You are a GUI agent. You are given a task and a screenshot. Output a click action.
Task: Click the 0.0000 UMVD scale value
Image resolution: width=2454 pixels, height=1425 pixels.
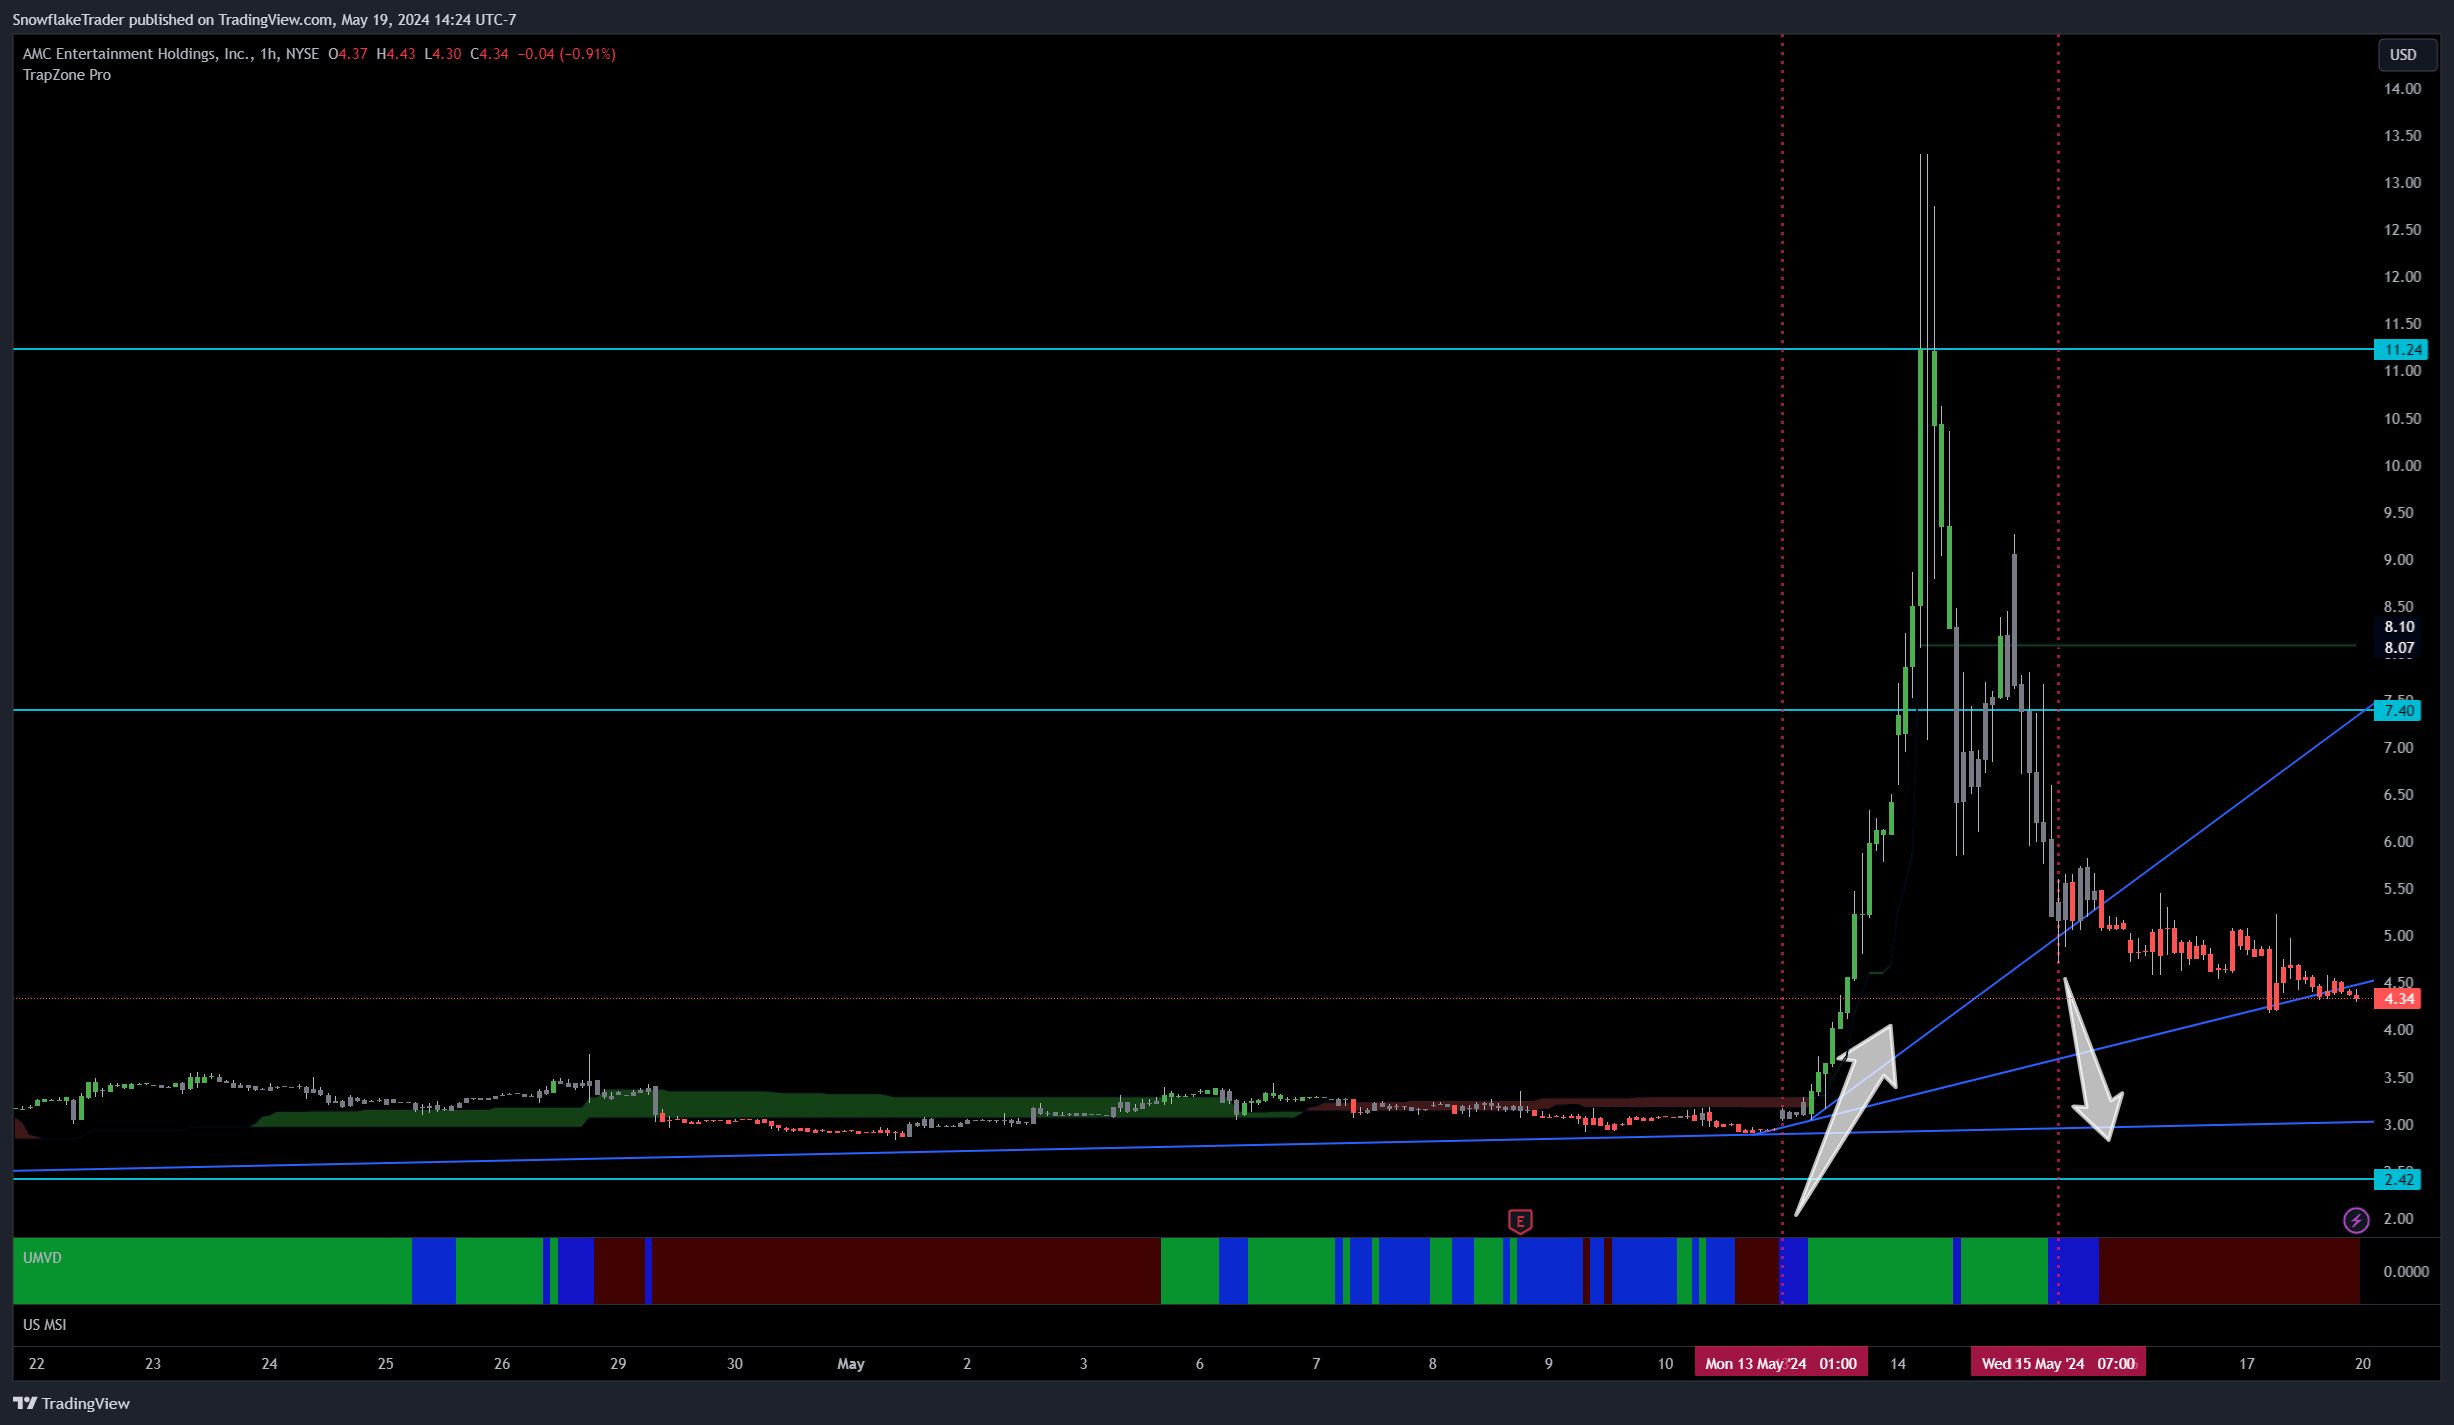(2406, 1272)
